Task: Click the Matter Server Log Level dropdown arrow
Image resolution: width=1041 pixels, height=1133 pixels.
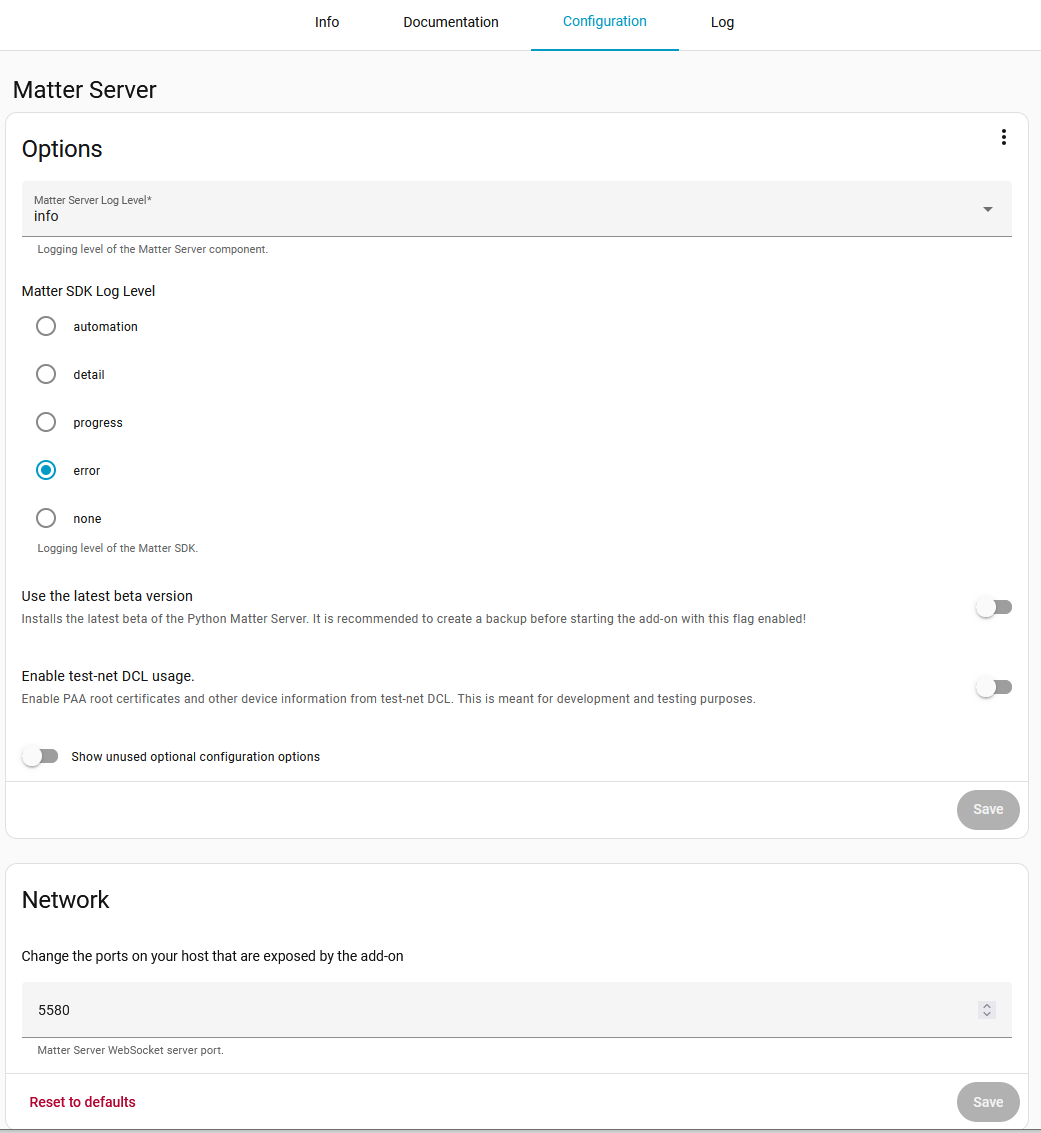Action: [x=987, y=209]
